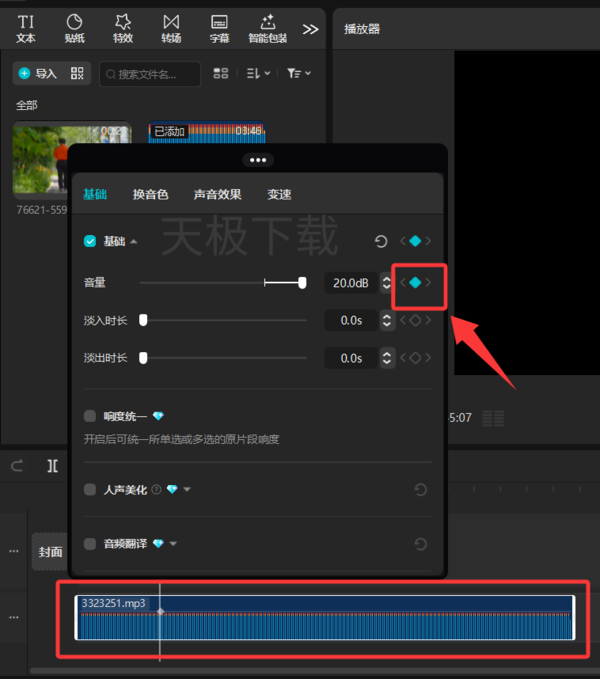600x679 pixels.
Task: Uncheck the 基础 section checkbox
Action: click(90, 241)
